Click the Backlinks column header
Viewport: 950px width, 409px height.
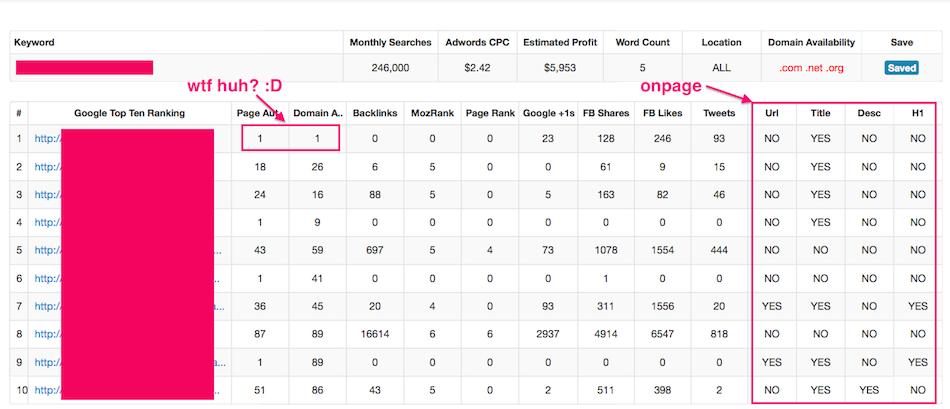[x=375, y=113]
